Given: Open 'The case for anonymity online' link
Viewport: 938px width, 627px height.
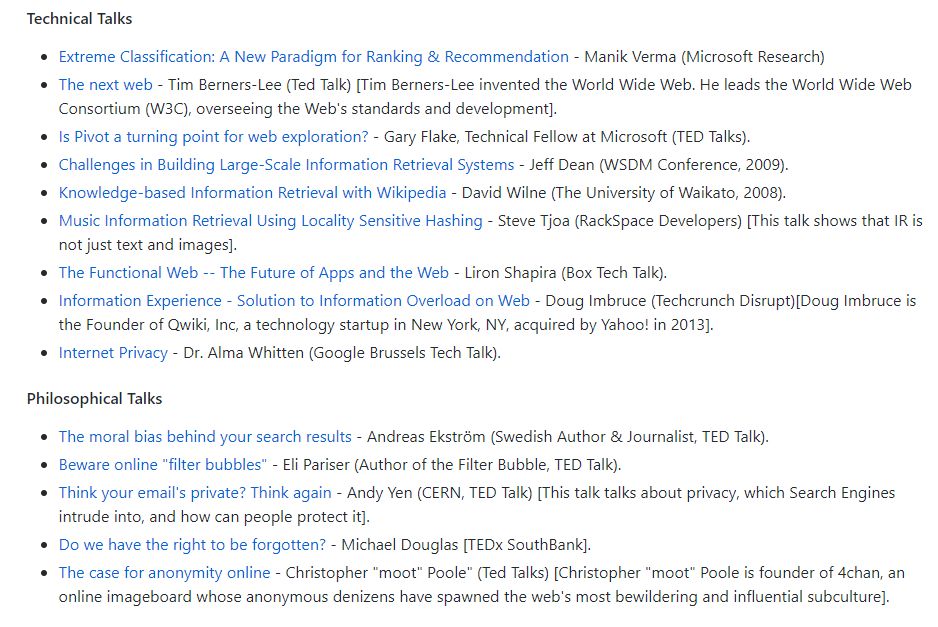Looking at the screenshot, I should 165,573.
